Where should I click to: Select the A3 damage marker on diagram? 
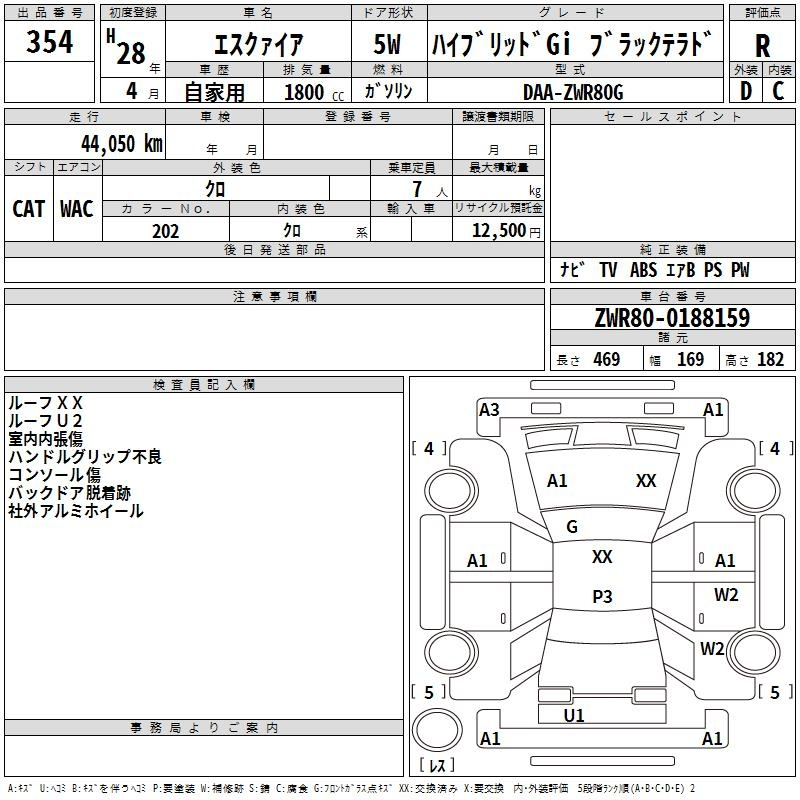(x=489, y=410)
